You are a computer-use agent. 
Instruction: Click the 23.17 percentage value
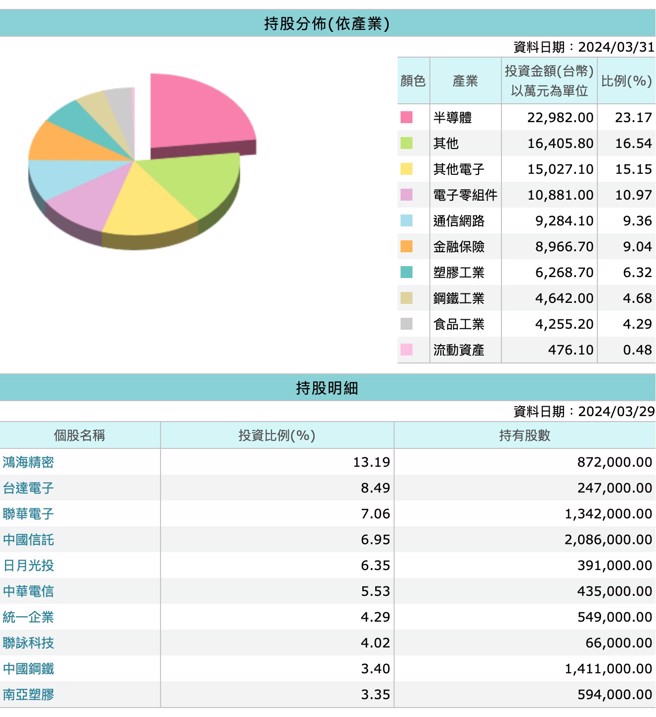click(633, 118)
